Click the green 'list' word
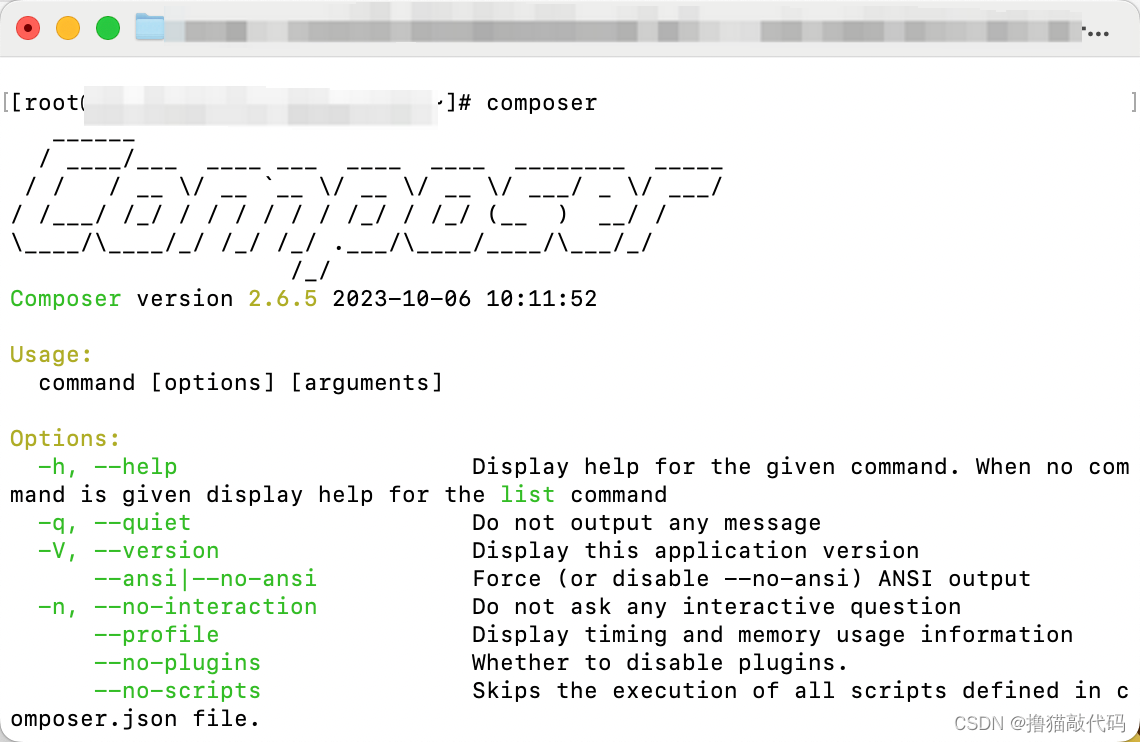1140x742 pixels. point(528,495)
